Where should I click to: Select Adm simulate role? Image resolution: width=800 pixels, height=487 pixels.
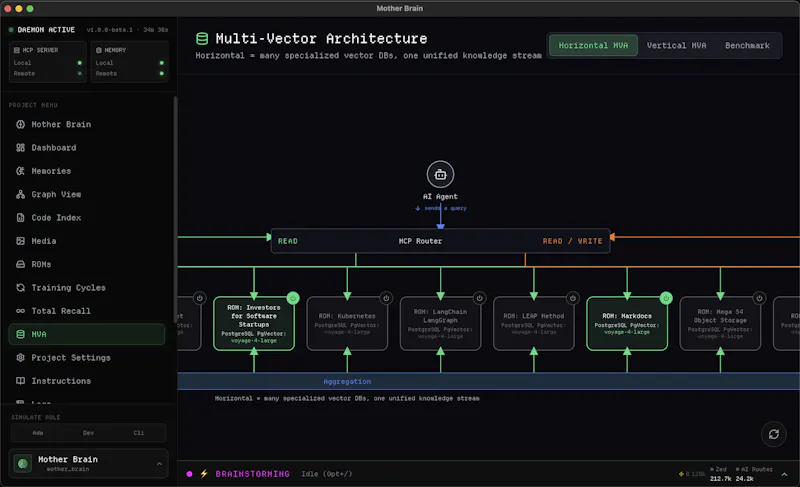coord(38,433)
